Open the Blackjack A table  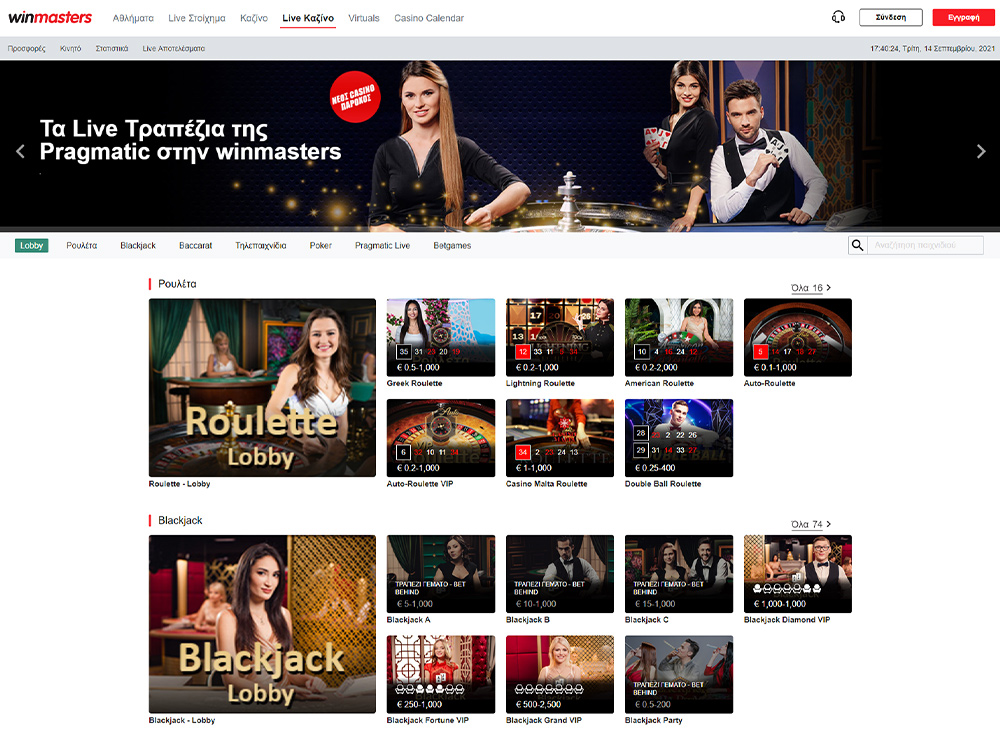[441, 574]
